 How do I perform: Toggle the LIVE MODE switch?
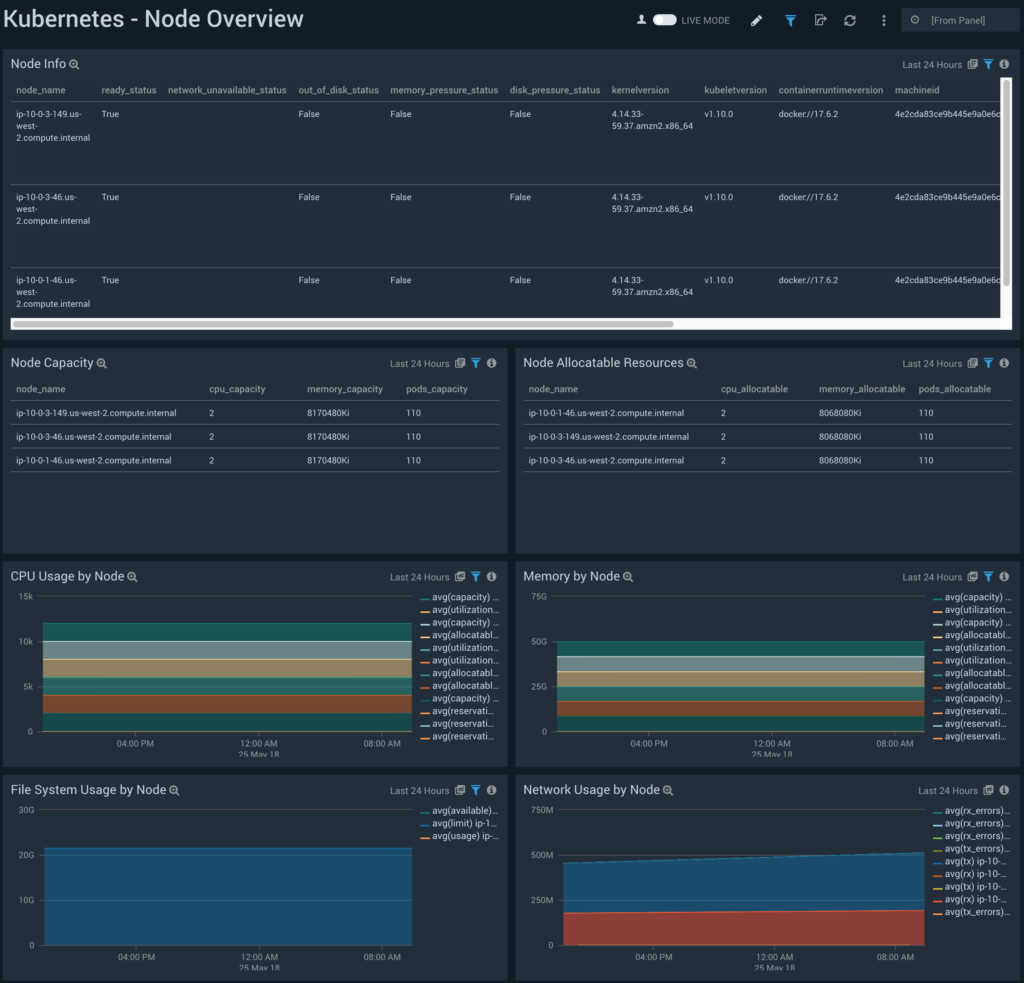point(664,20)
